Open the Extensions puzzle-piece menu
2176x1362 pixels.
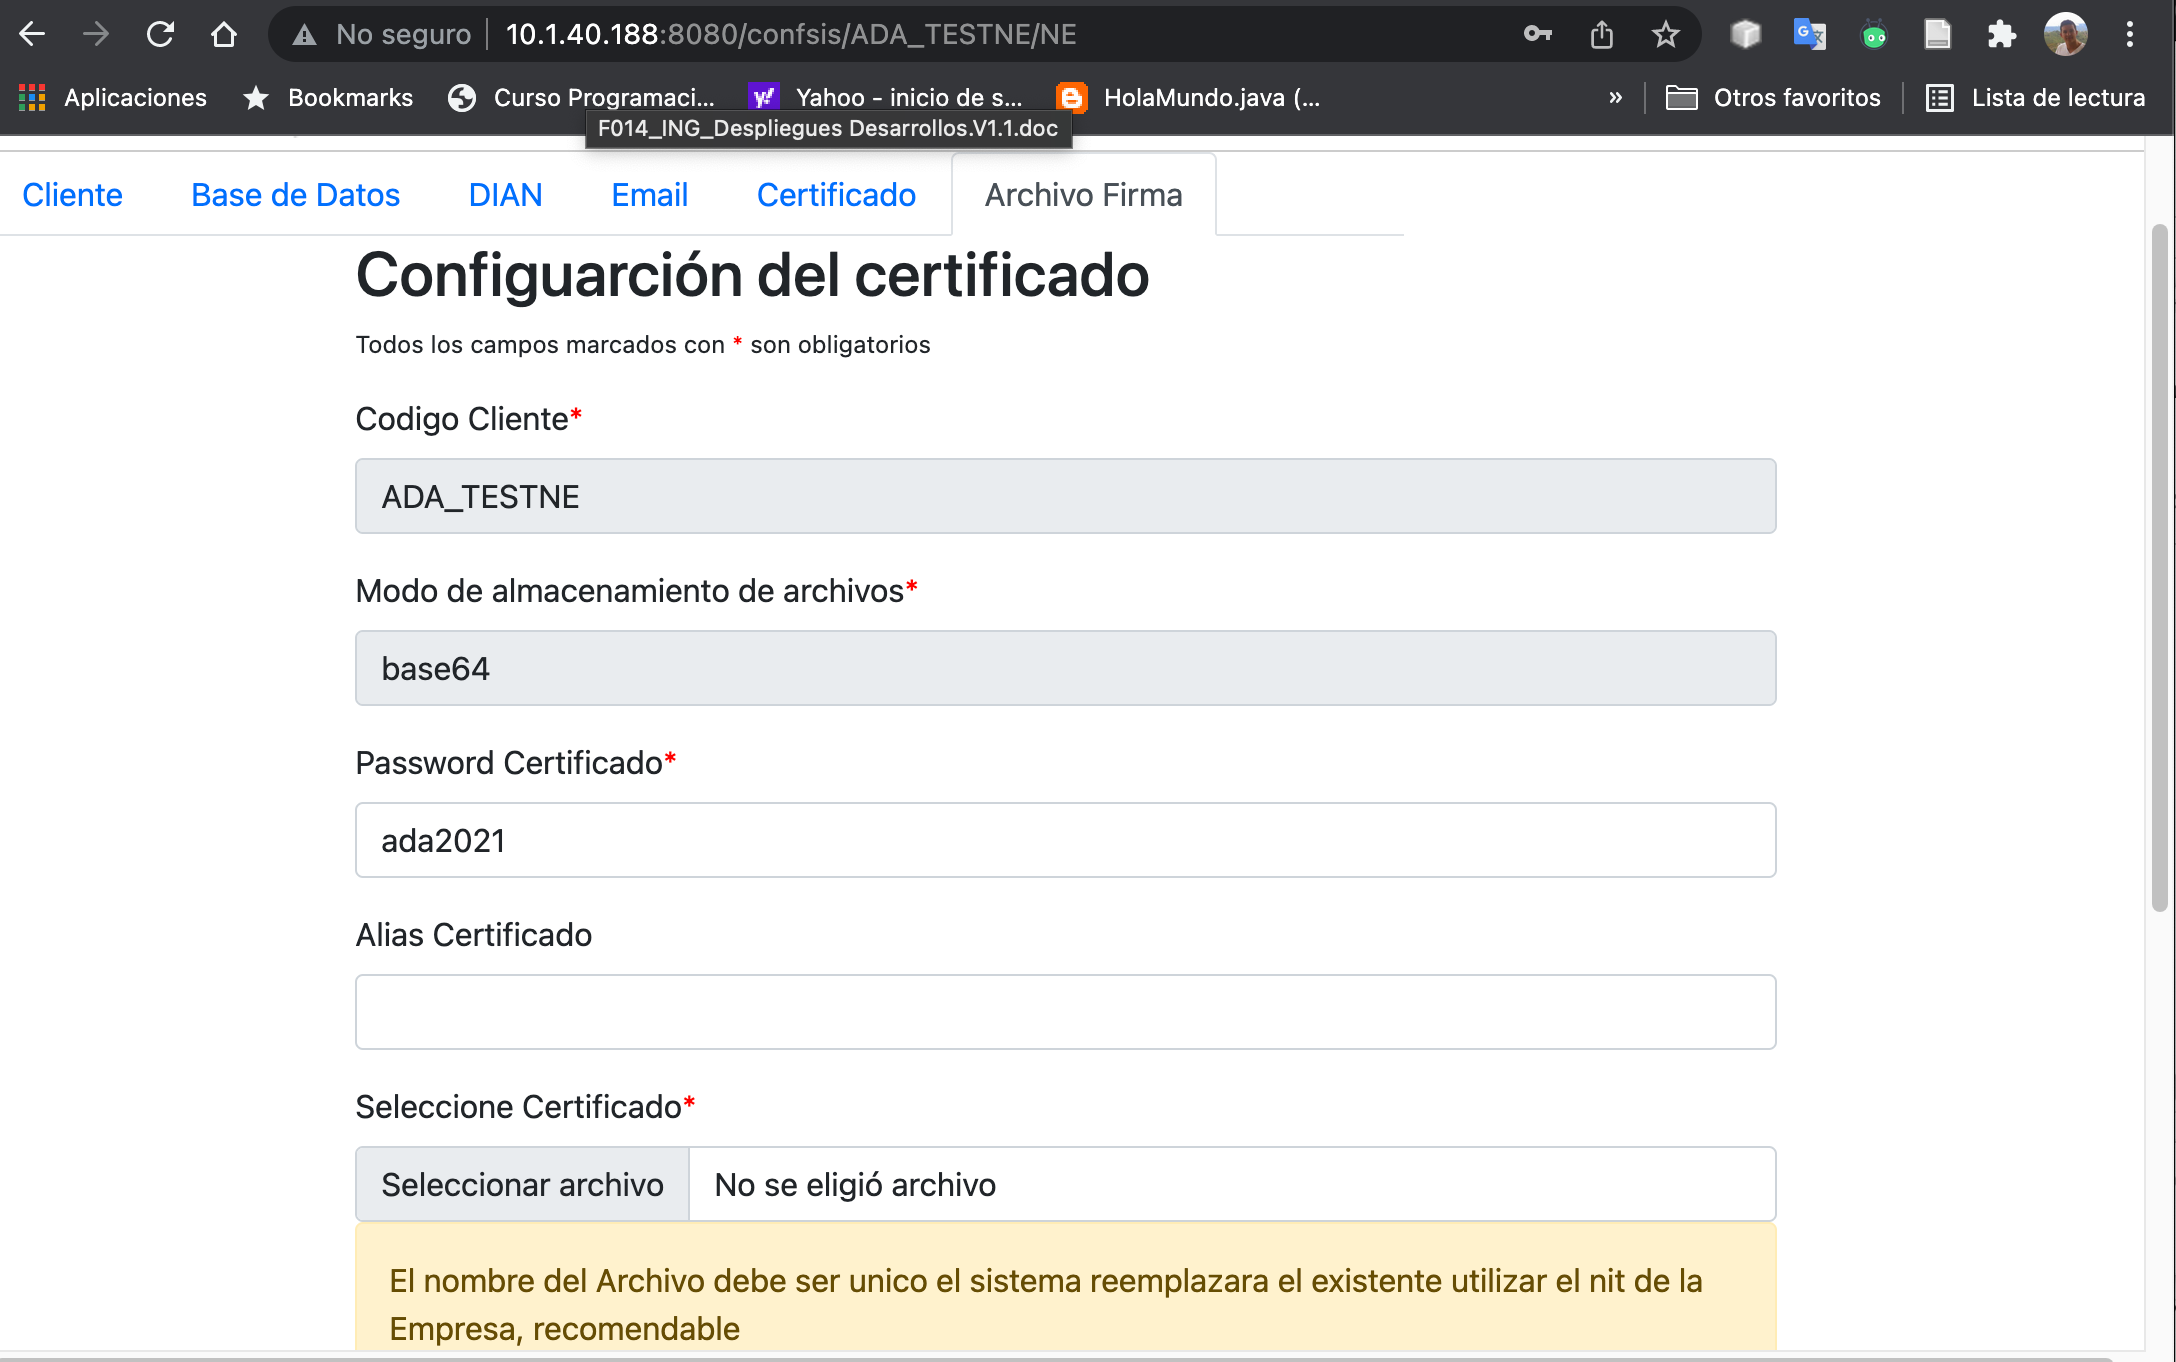tap(2001, 34)
